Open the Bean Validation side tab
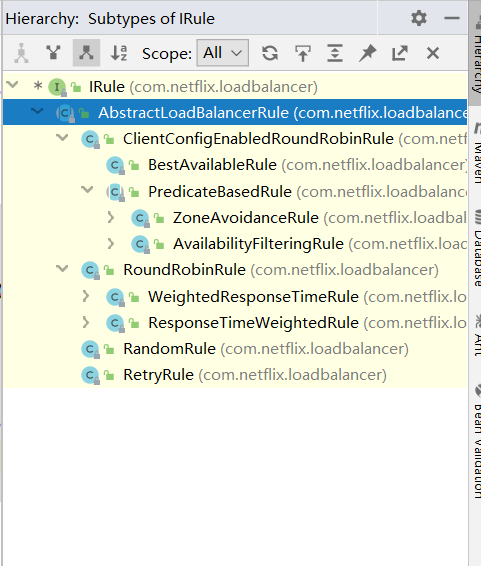 click(477, 442)
